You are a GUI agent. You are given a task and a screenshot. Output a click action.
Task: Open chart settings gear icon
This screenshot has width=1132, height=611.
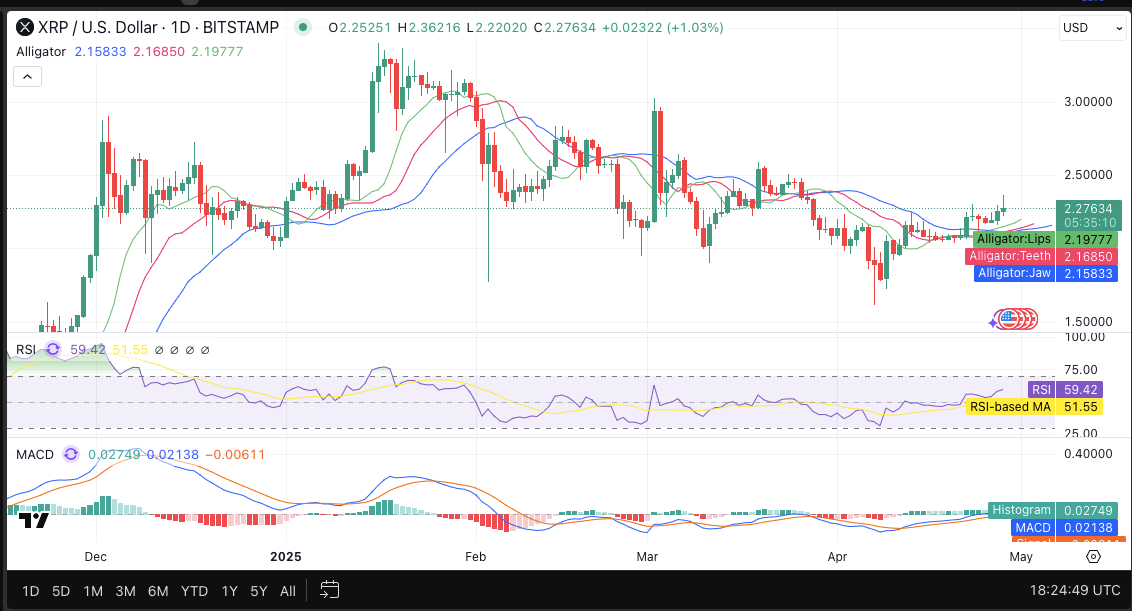pos(1093,556)
